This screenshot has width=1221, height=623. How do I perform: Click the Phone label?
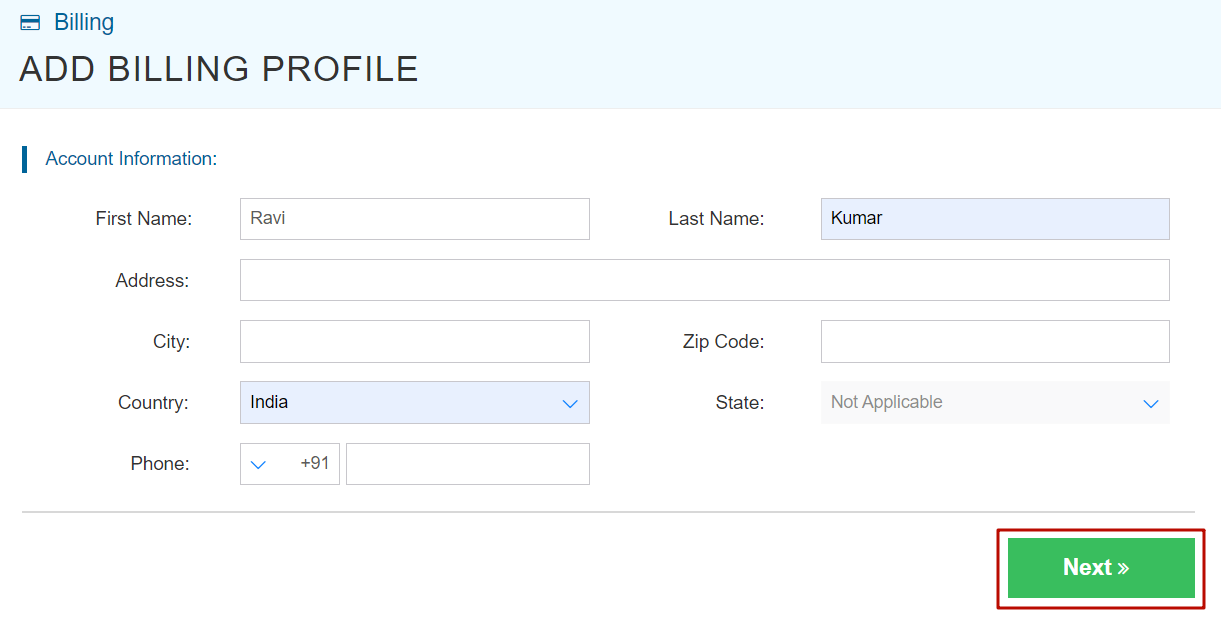(160, 463)
